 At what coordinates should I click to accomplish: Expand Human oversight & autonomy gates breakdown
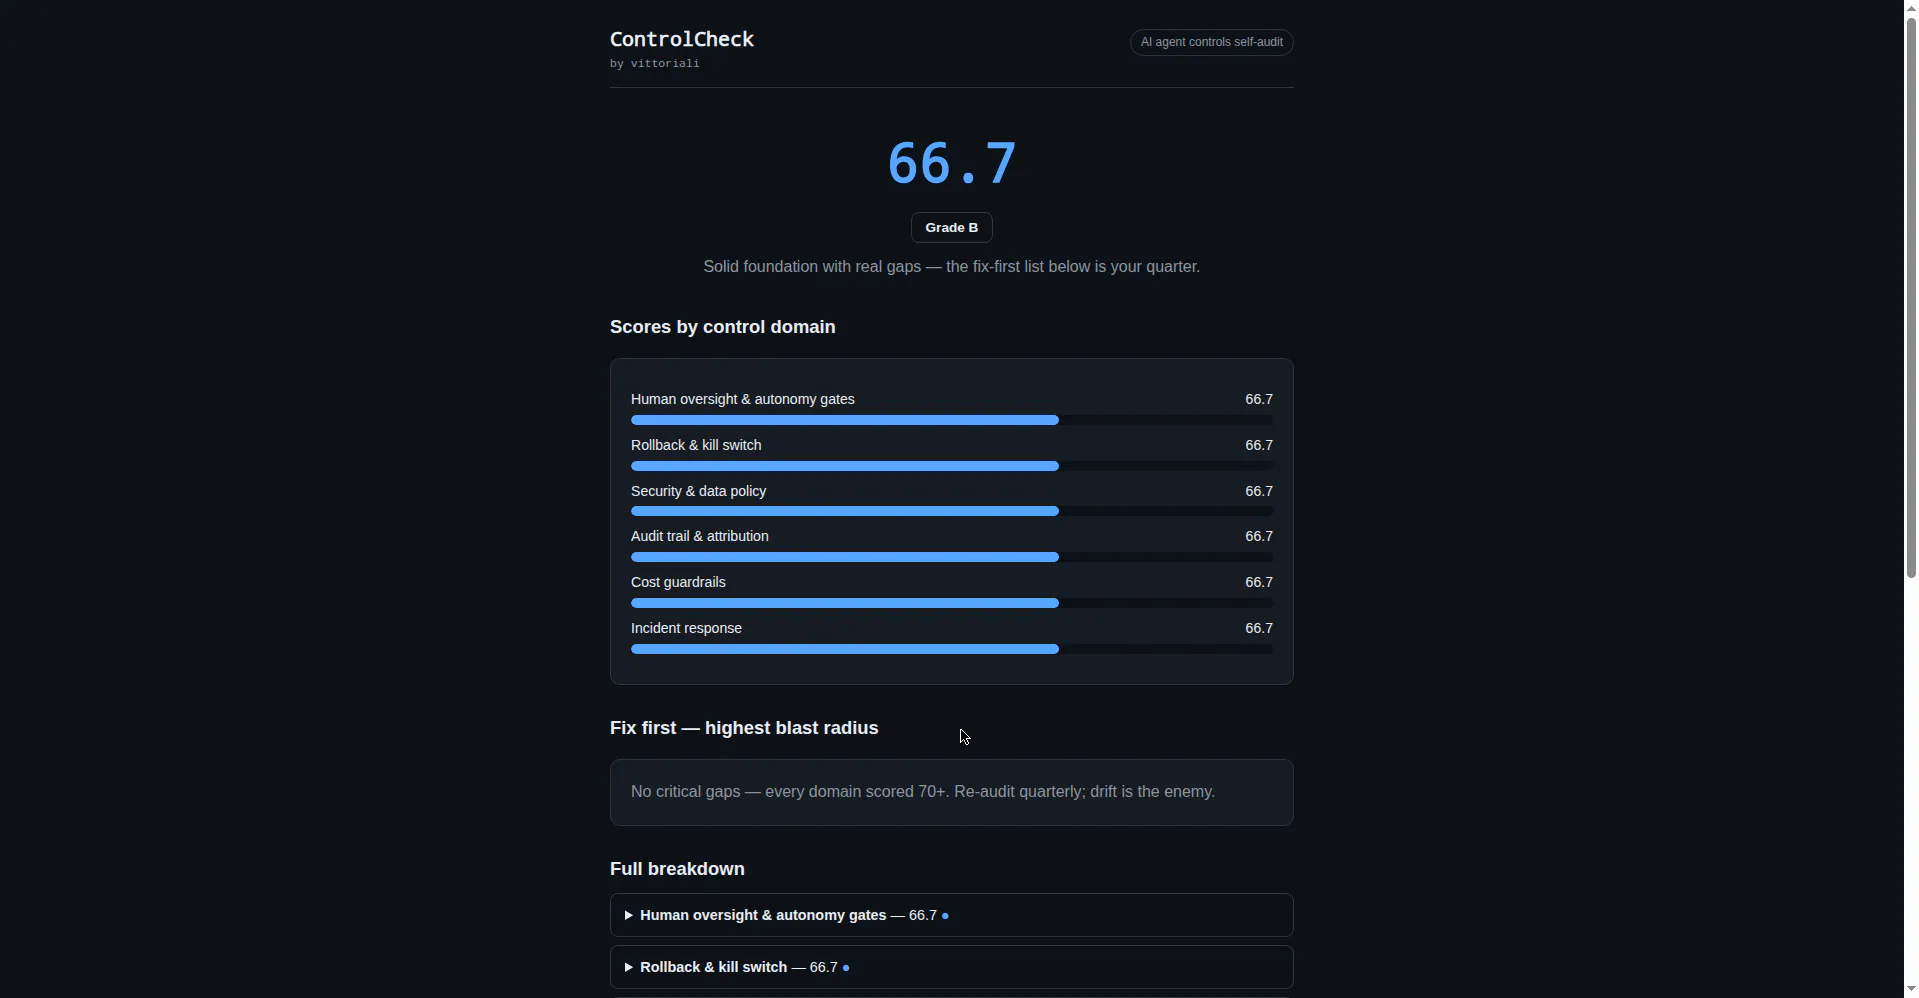(x=951, y=915)
